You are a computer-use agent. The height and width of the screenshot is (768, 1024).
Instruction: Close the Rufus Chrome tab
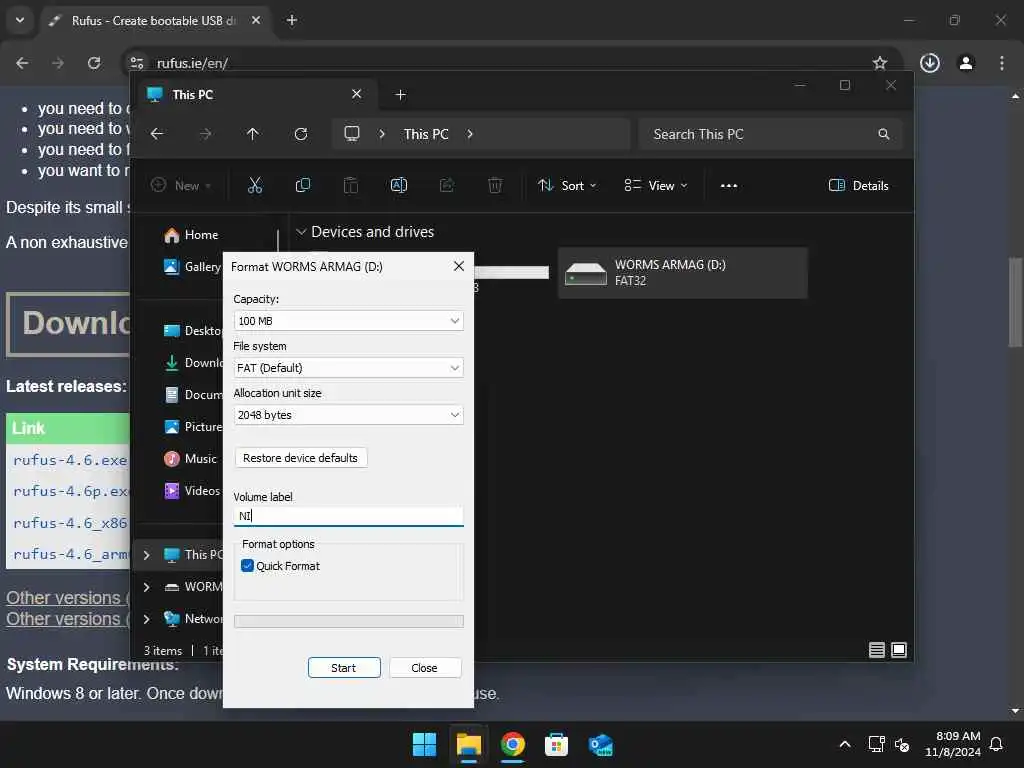pyautogui.click(x=256, y=20)
